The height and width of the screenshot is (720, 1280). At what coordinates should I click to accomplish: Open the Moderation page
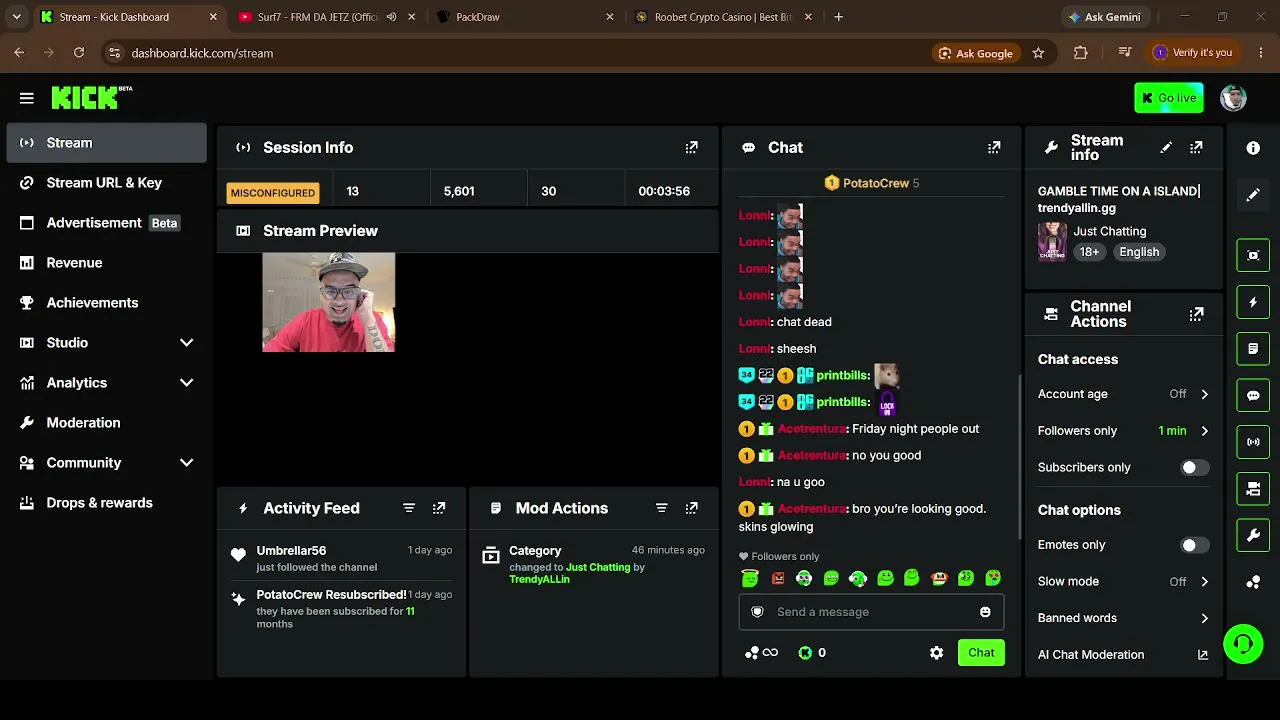pyautogui.click(x=106, y=423)
